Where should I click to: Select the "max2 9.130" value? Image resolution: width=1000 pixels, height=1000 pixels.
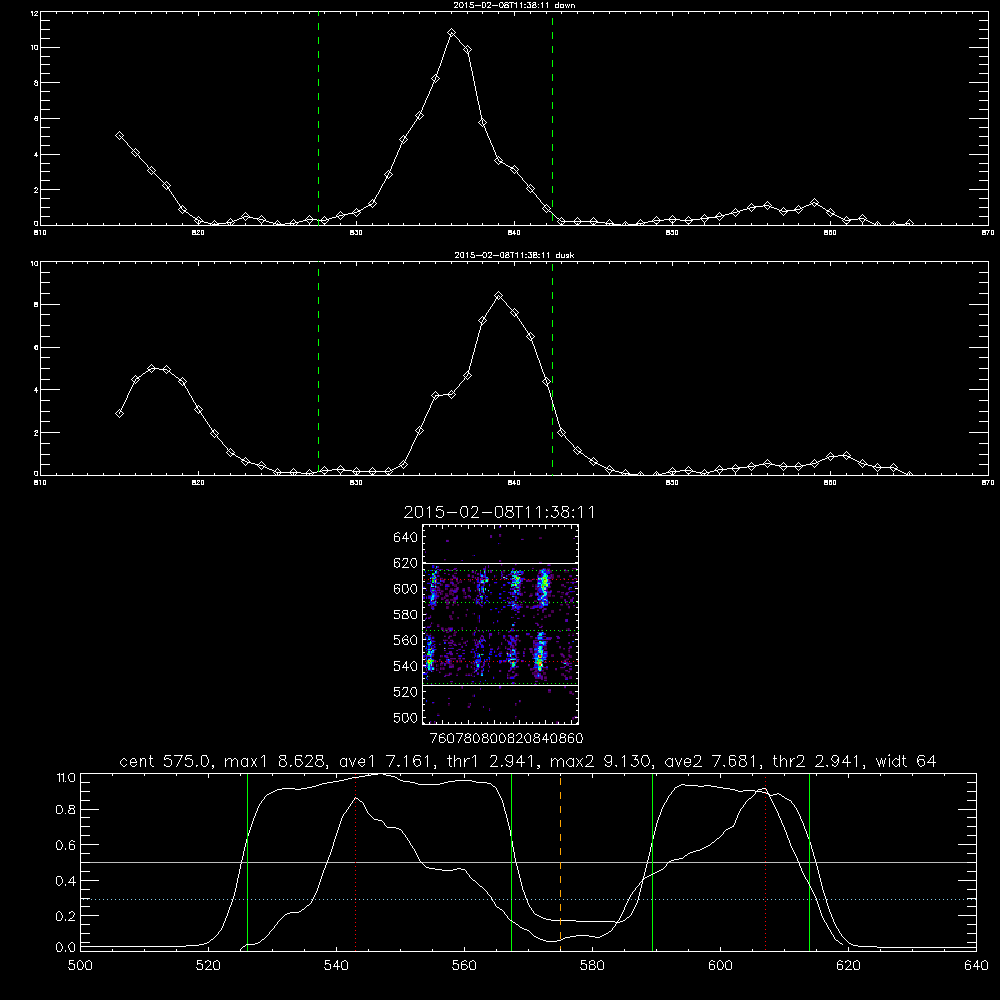tap(600, 761)
